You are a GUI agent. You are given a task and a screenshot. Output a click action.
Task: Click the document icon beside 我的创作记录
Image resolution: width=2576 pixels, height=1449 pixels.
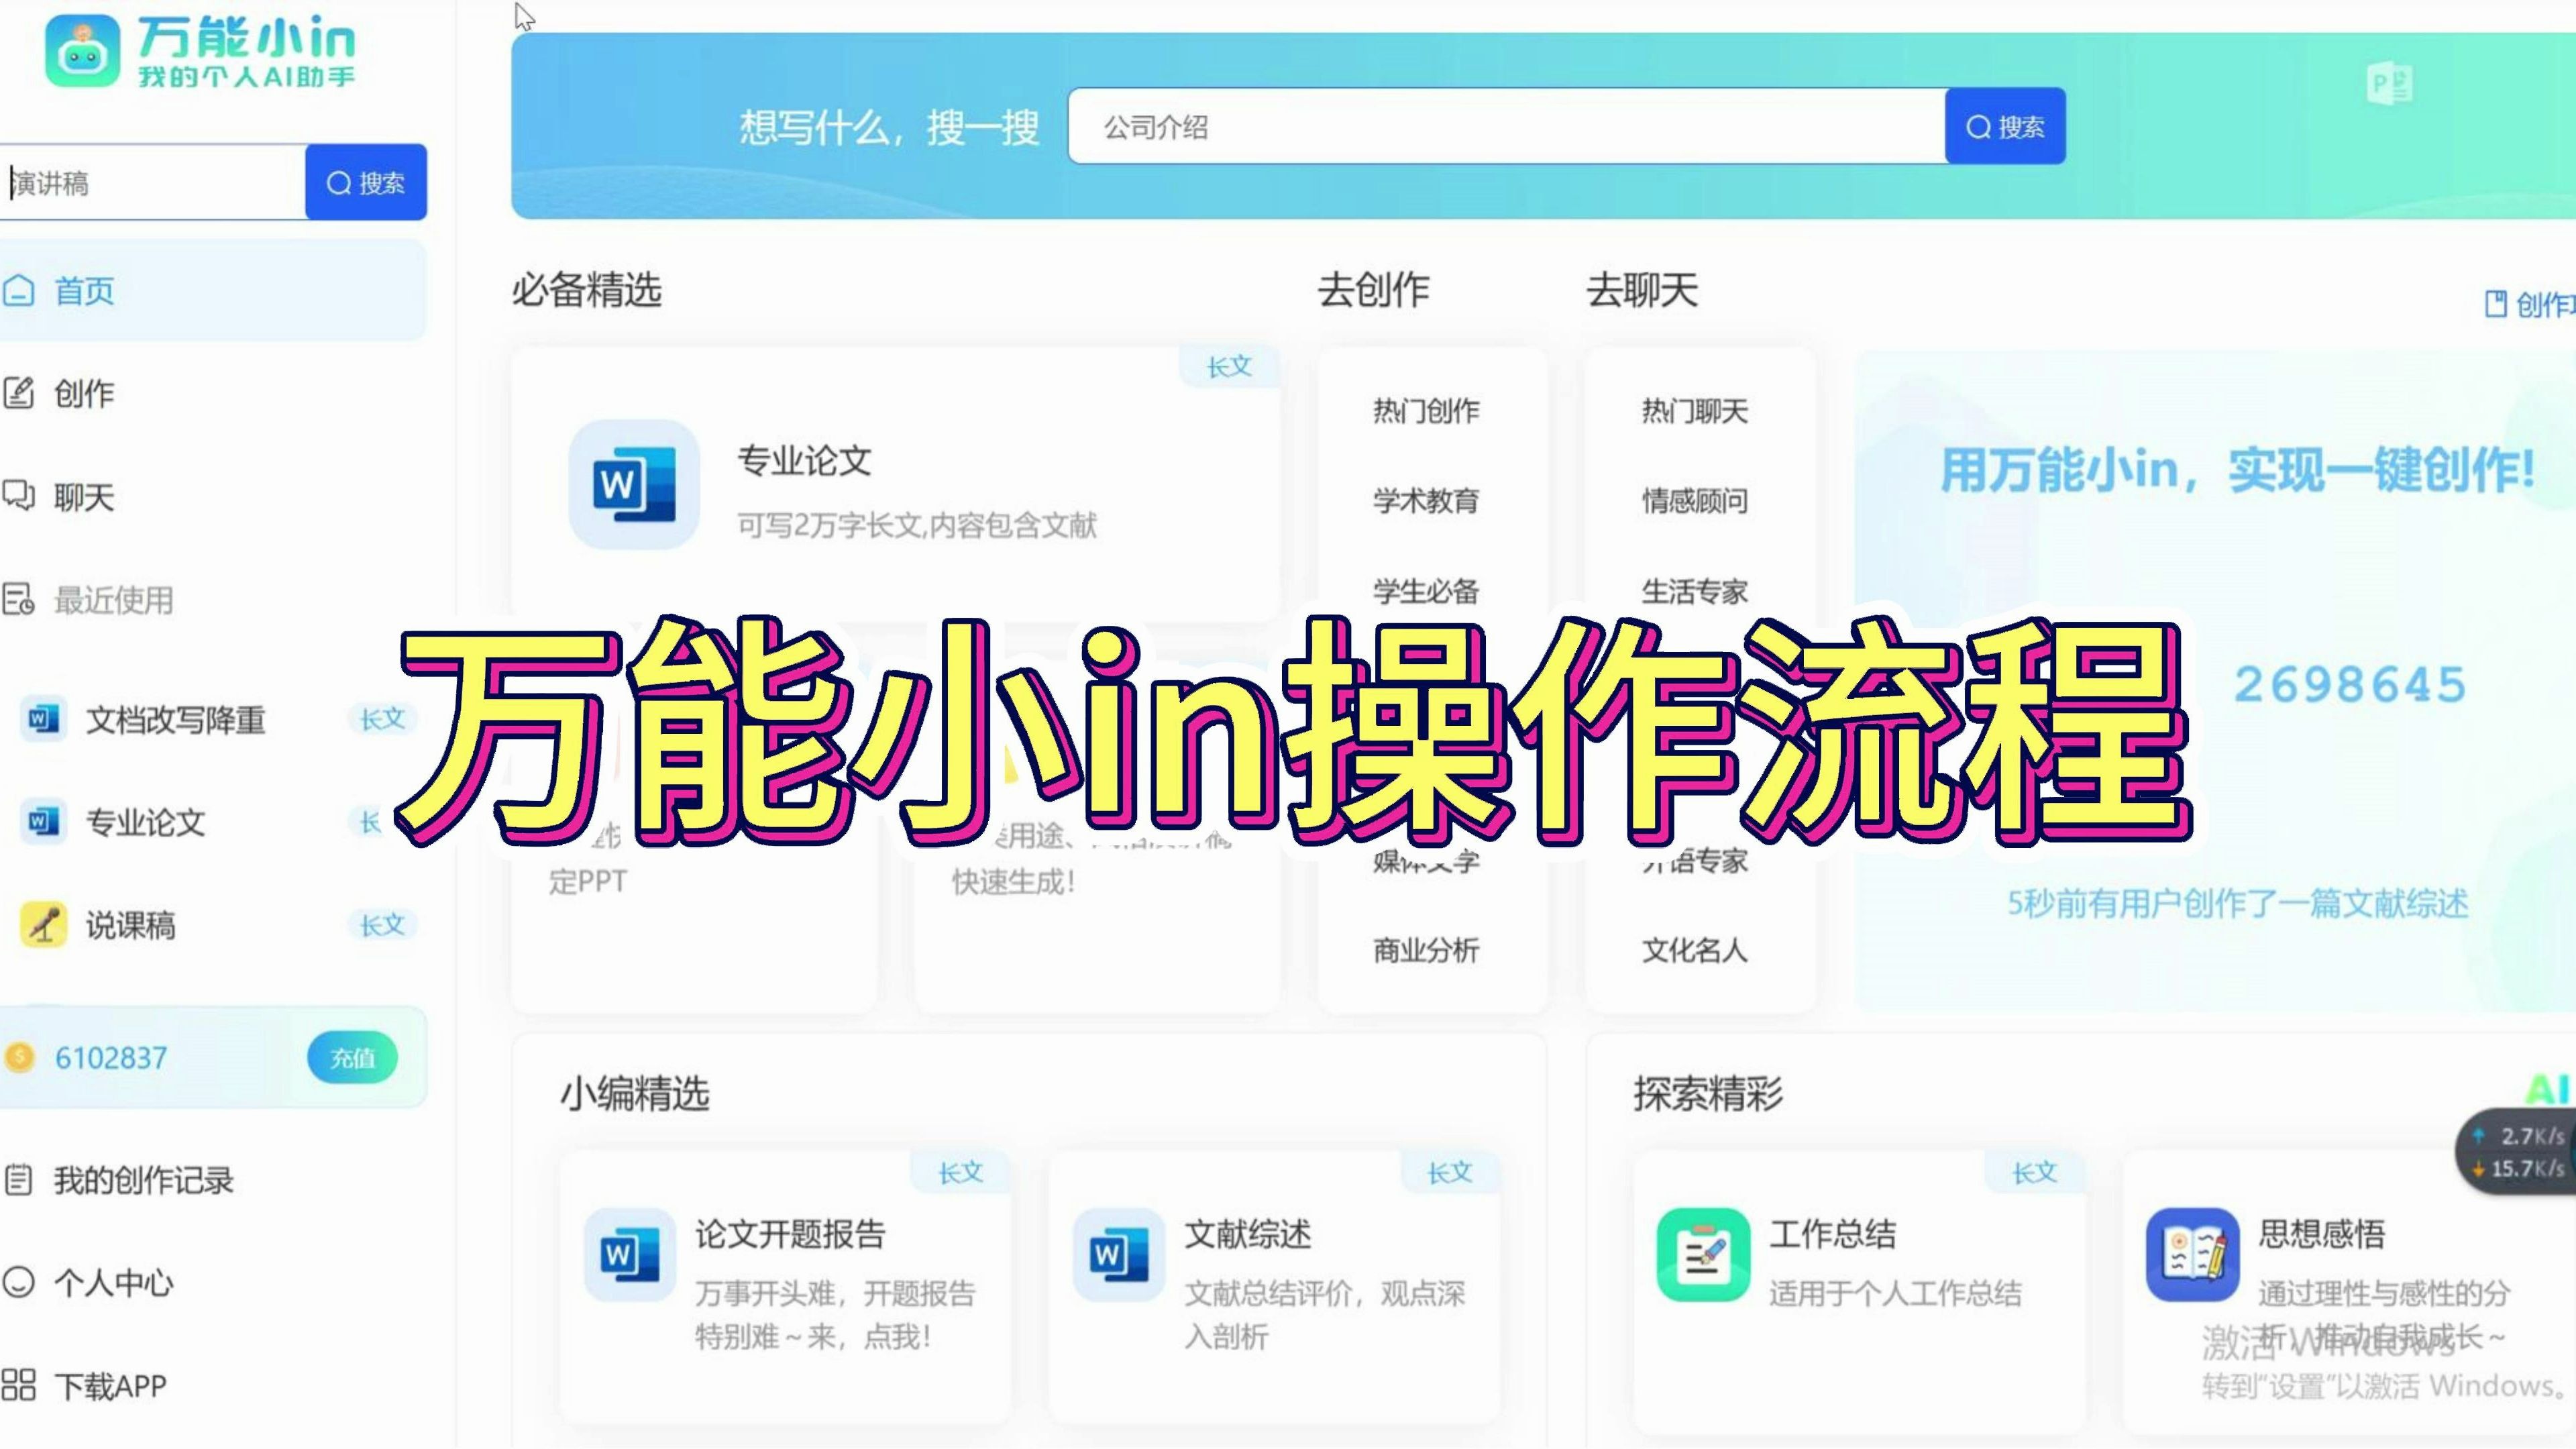[18, 1180]
